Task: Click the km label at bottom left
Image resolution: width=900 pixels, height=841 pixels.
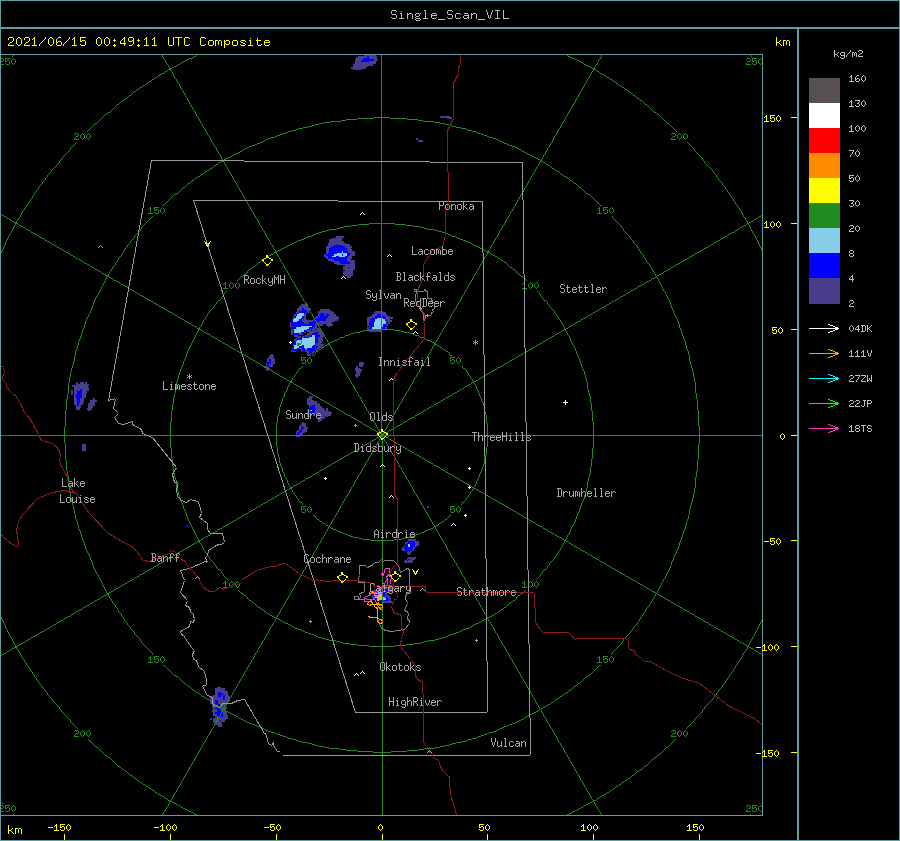Action: click(x=15, y=830)
